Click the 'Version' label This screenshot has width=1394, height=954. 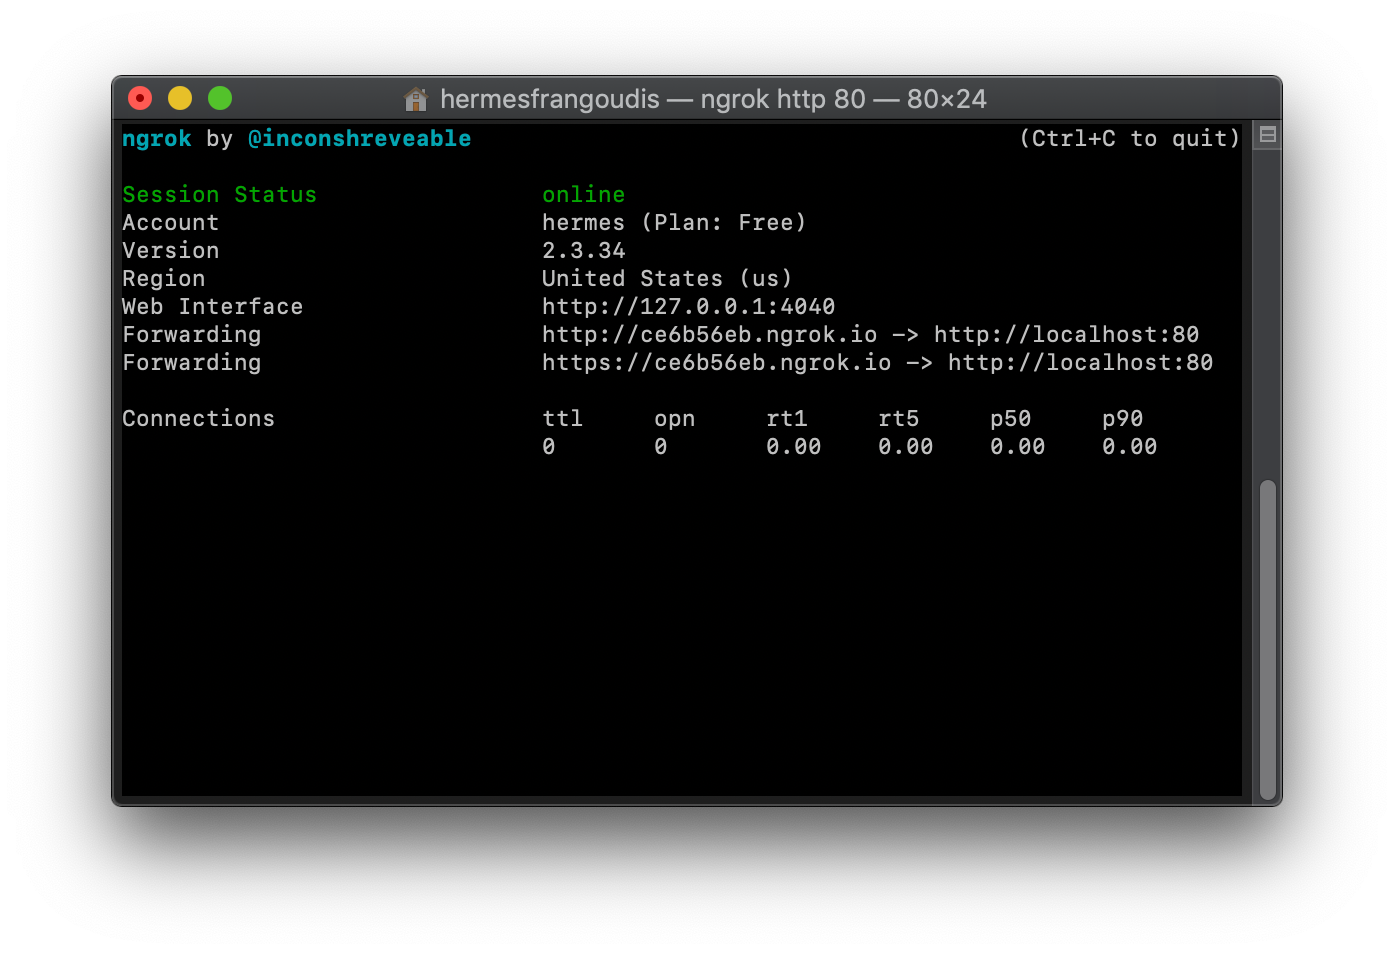tap(170, 251)
